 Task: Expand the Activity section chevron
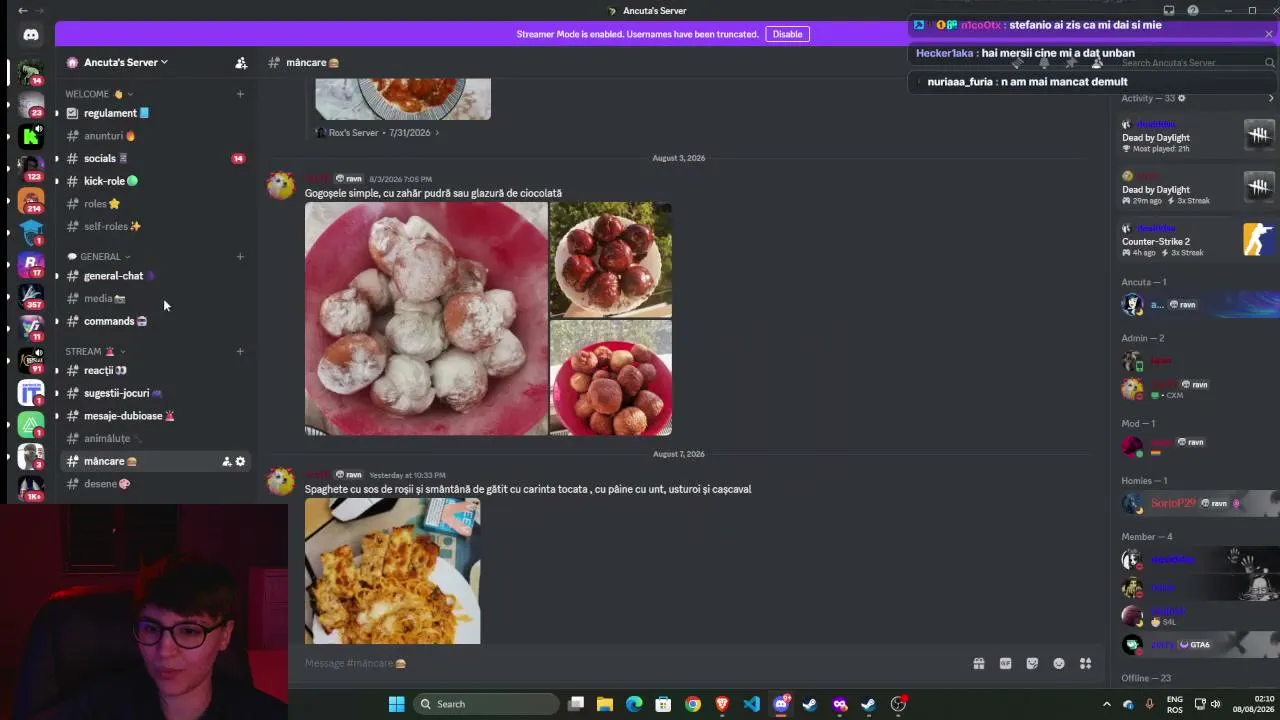(x=1271, y=98)
